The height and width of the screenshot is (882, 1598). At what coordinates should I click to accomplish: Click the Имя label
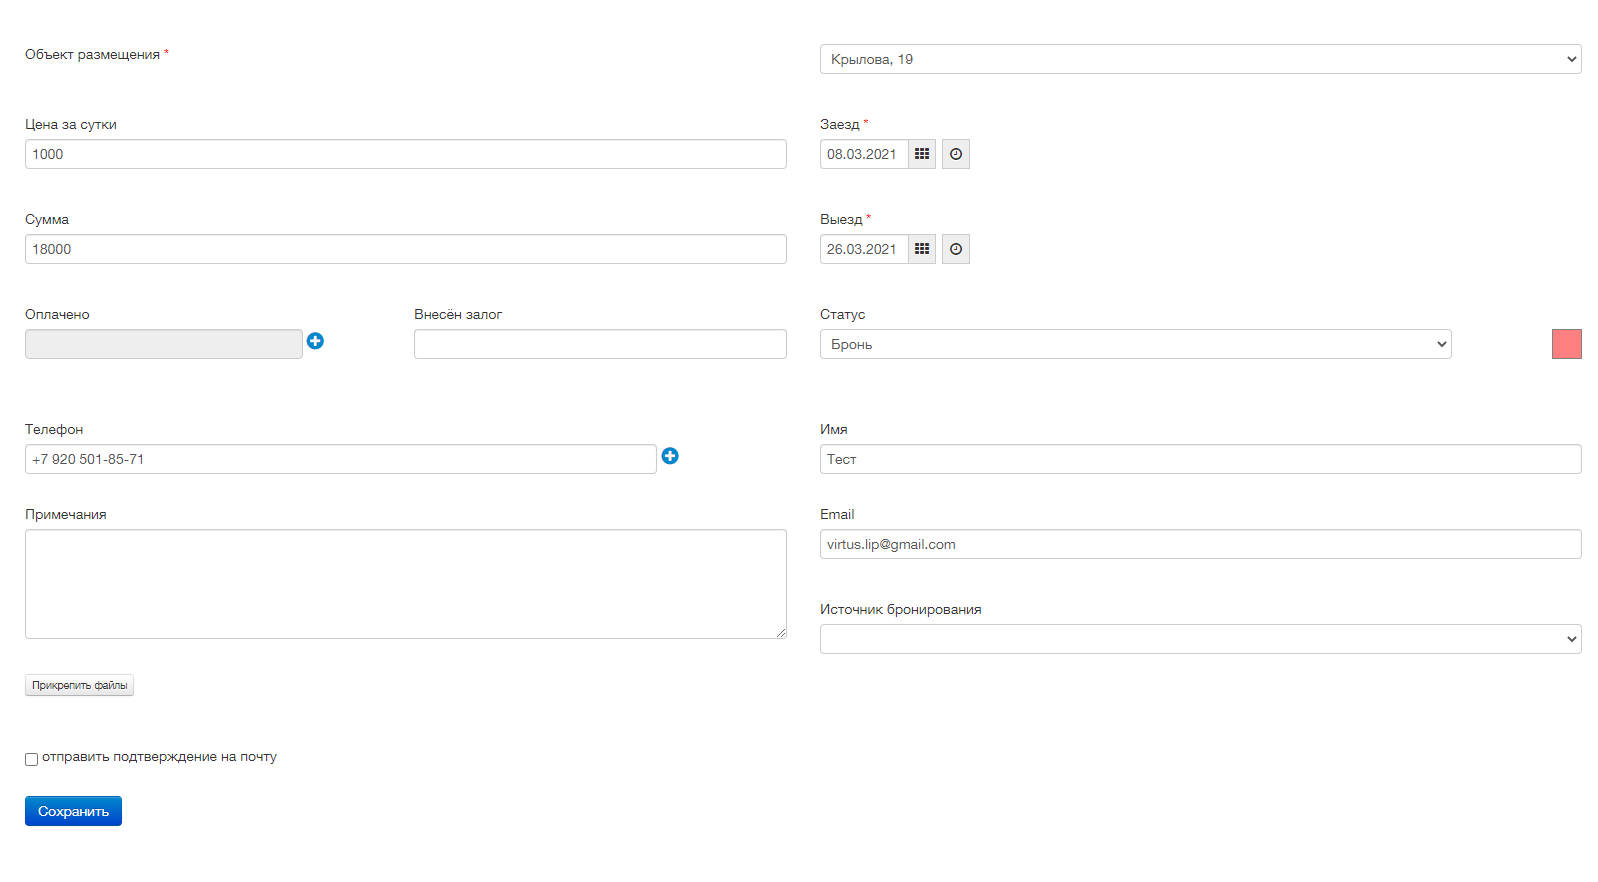[x=834, y=430]
